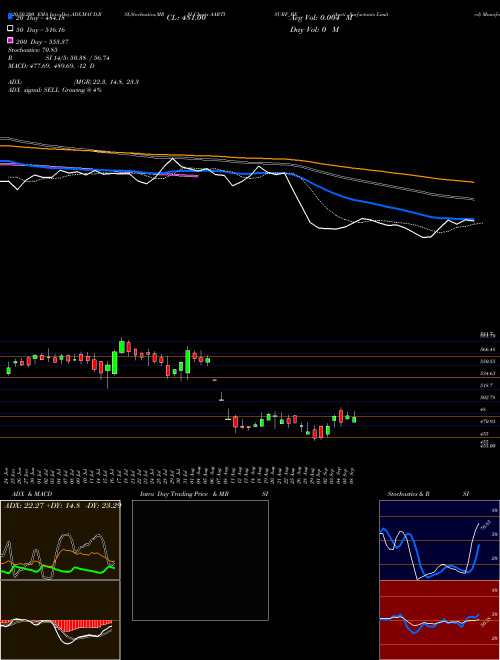Click the last green candlestick on the chart
The height and width of the screenshot is (660, 500).
354,419
